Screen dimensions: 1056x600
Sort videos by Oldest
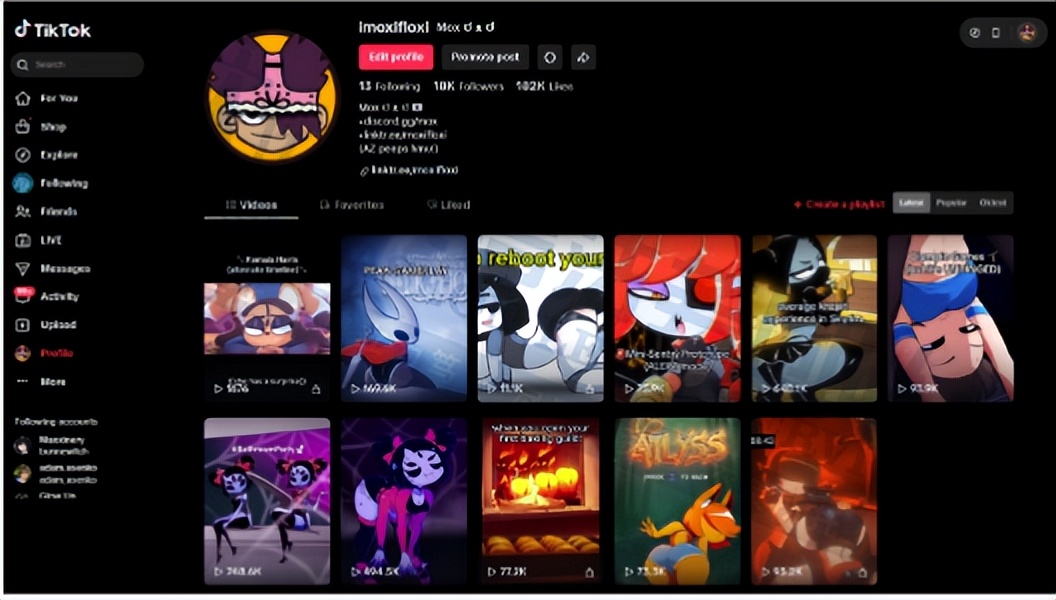point(992,203)
